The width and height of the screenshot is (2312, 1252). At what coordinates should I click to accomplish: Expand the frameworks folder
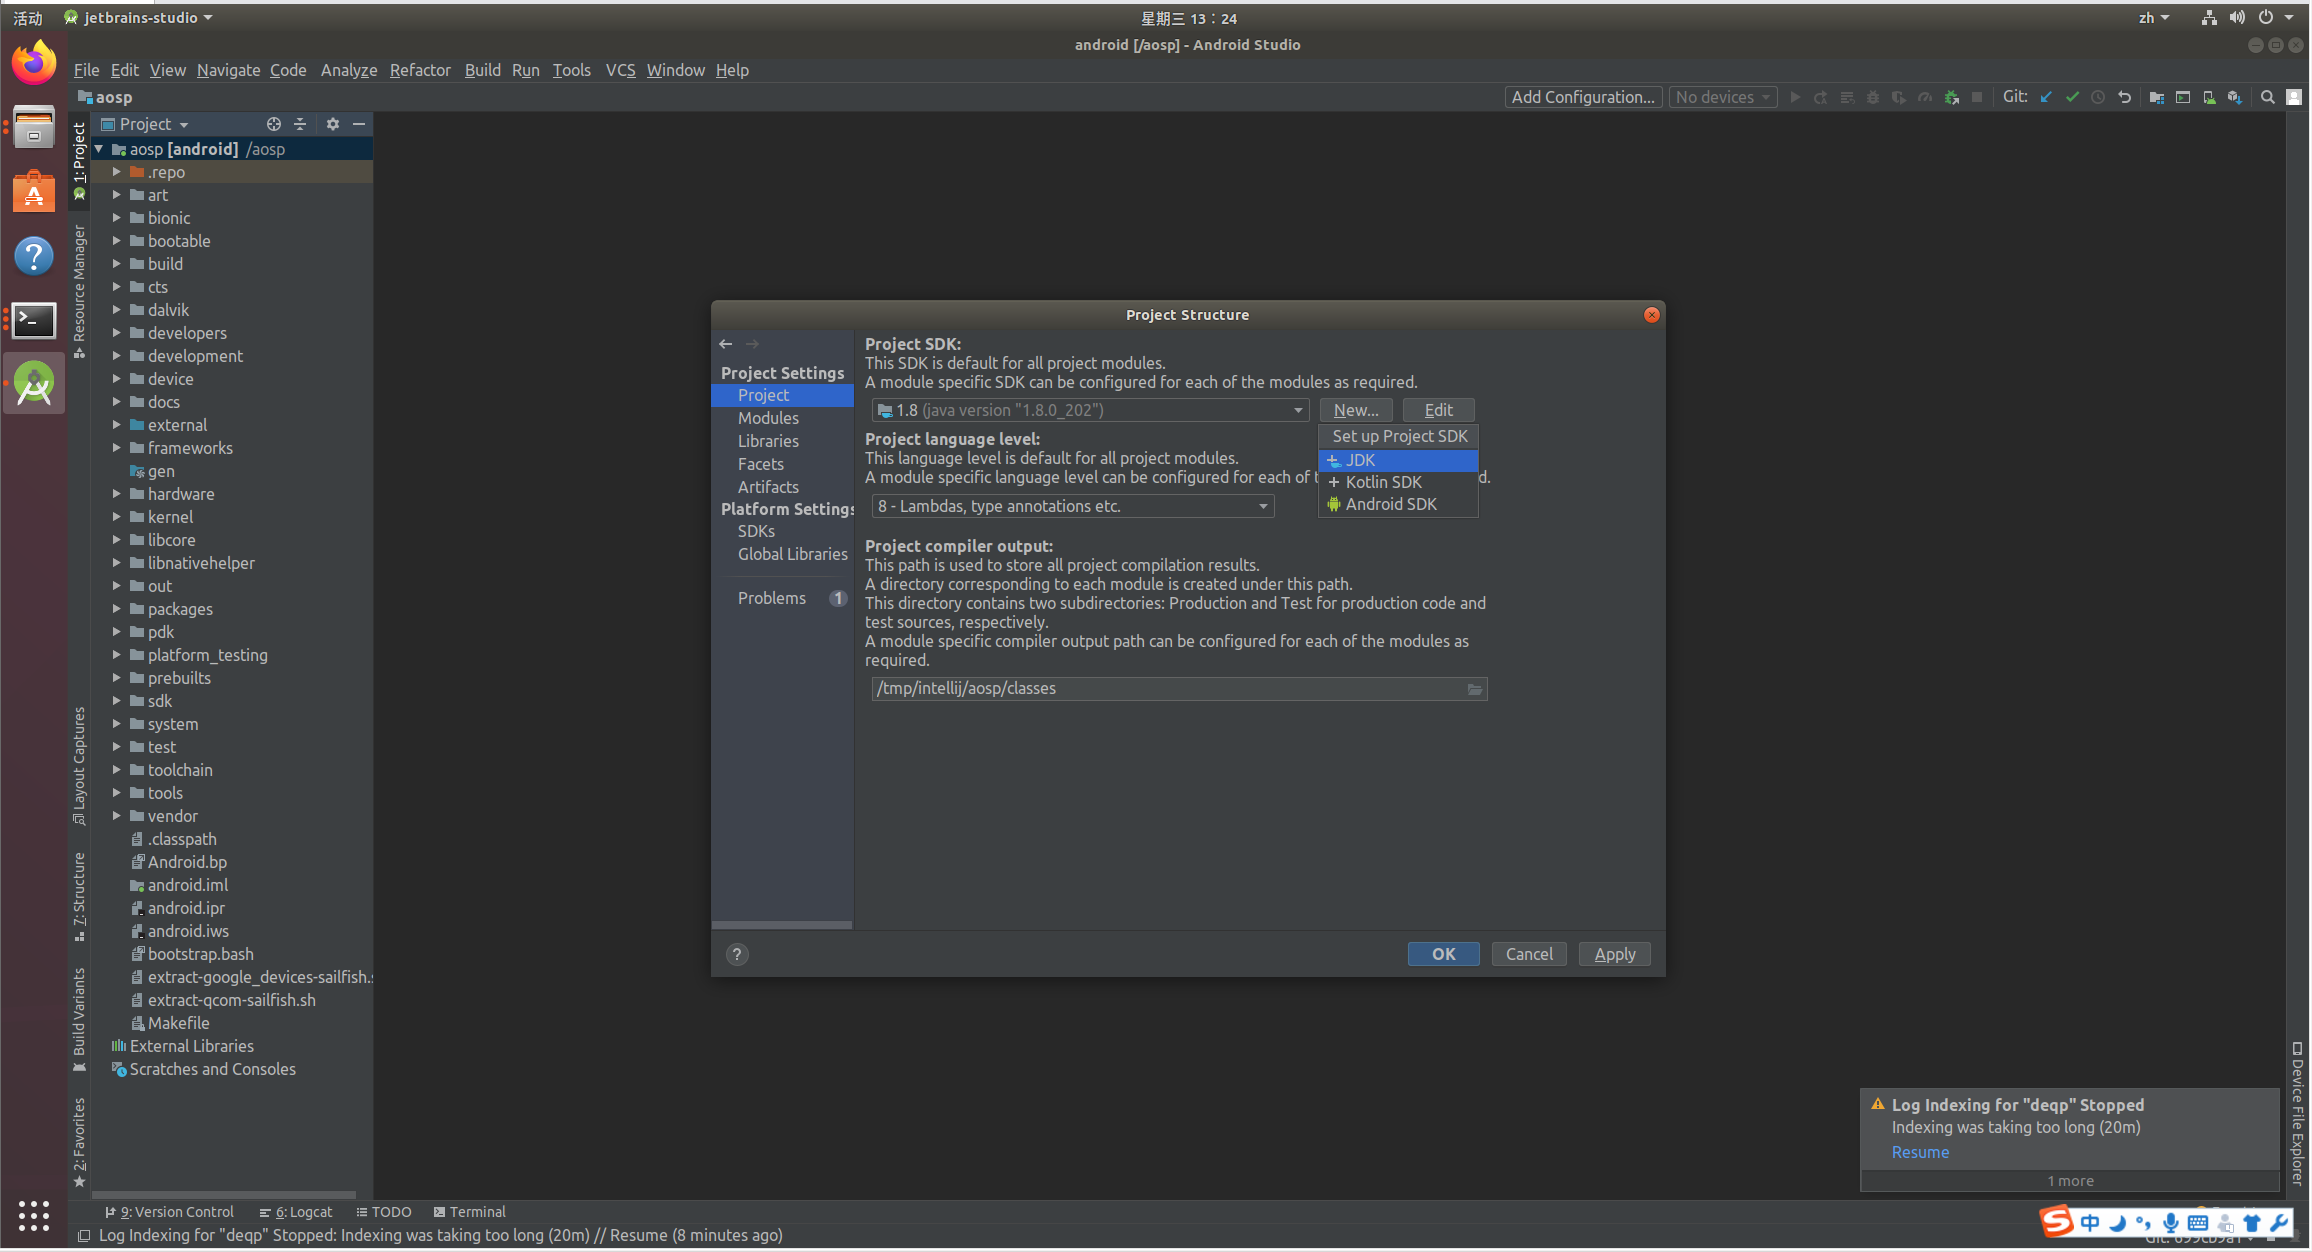coord(117,448)
